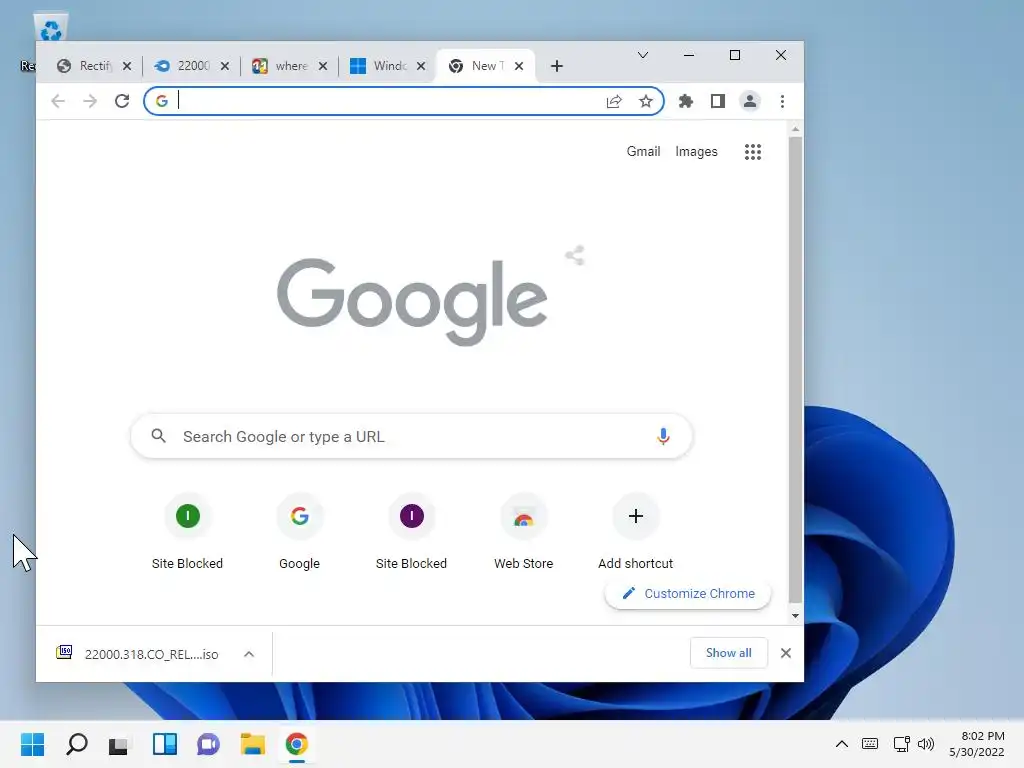Image resolution: width=1024 pixels, height=768 pixels.
Task: Open File Explorer from the taskbar
Action: click(252, 744)
